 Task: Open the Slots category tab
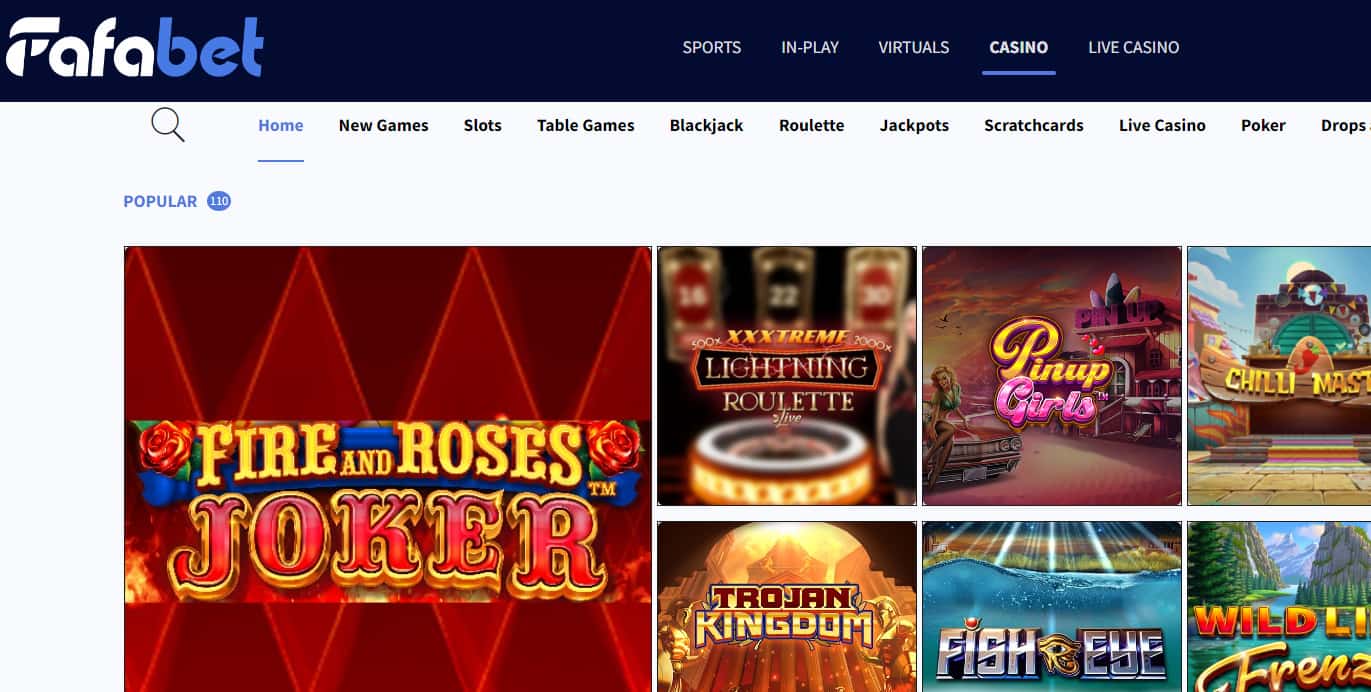482,125
